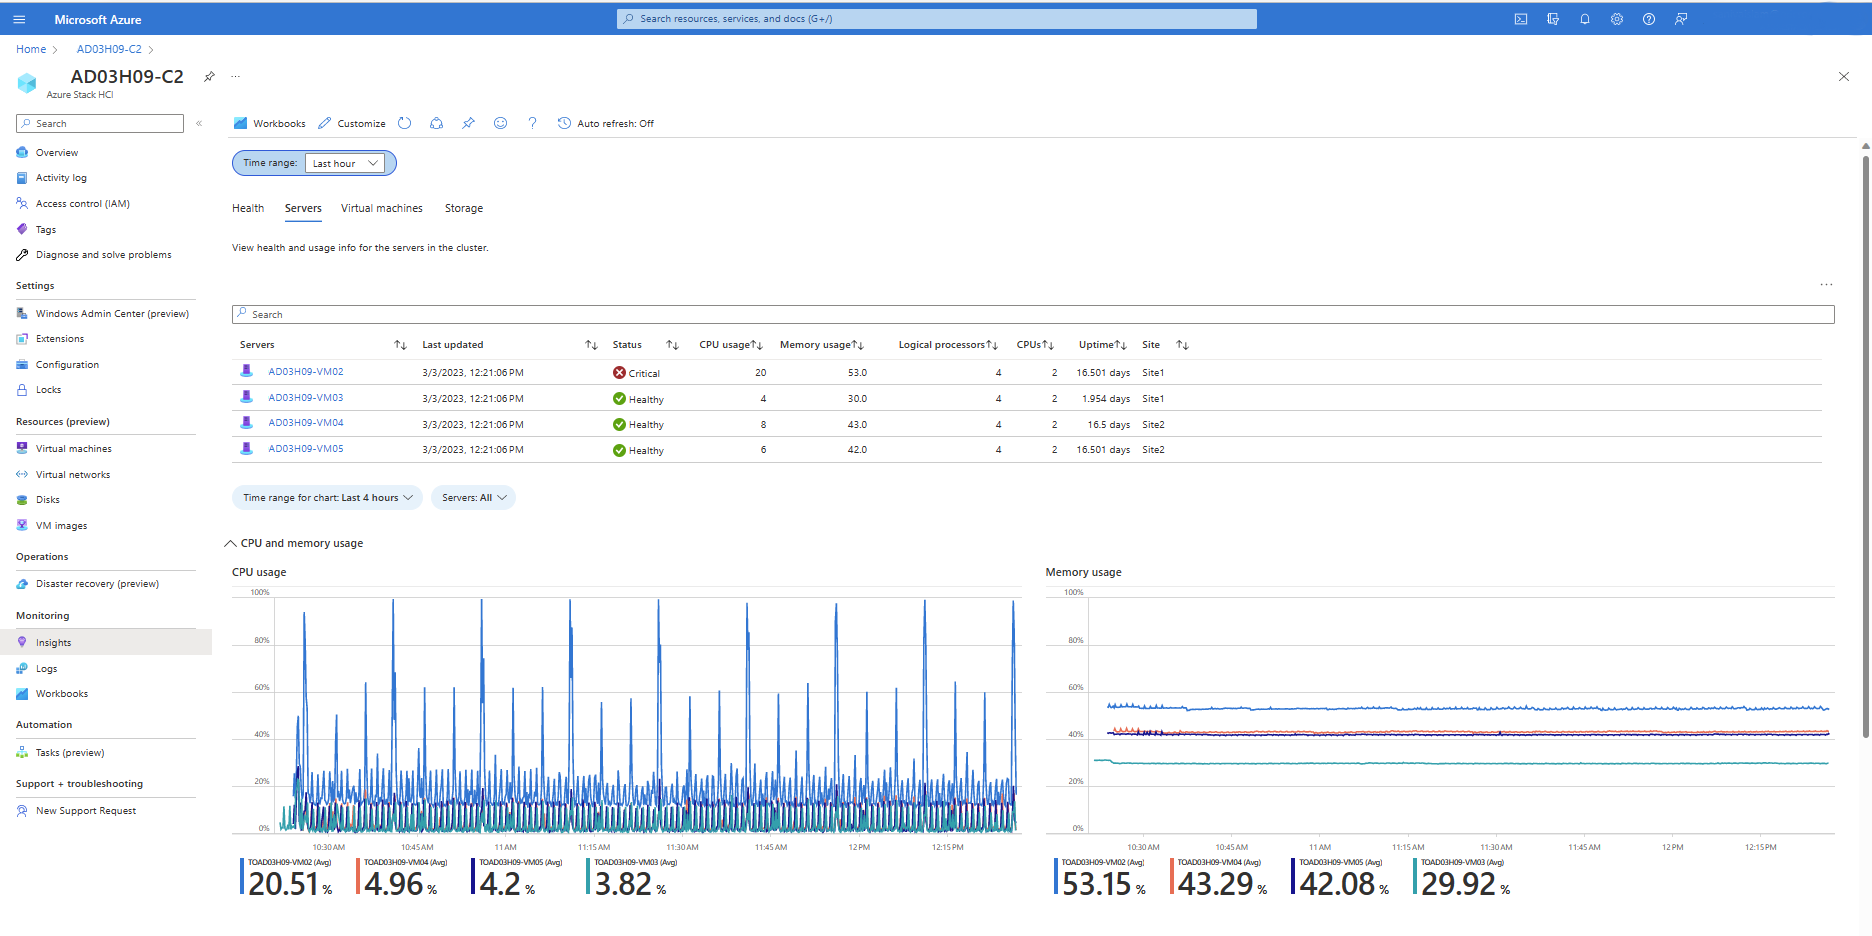Sort table by the Status column
The width and height of the screenshot is (1872, 936).
[672, 345]
